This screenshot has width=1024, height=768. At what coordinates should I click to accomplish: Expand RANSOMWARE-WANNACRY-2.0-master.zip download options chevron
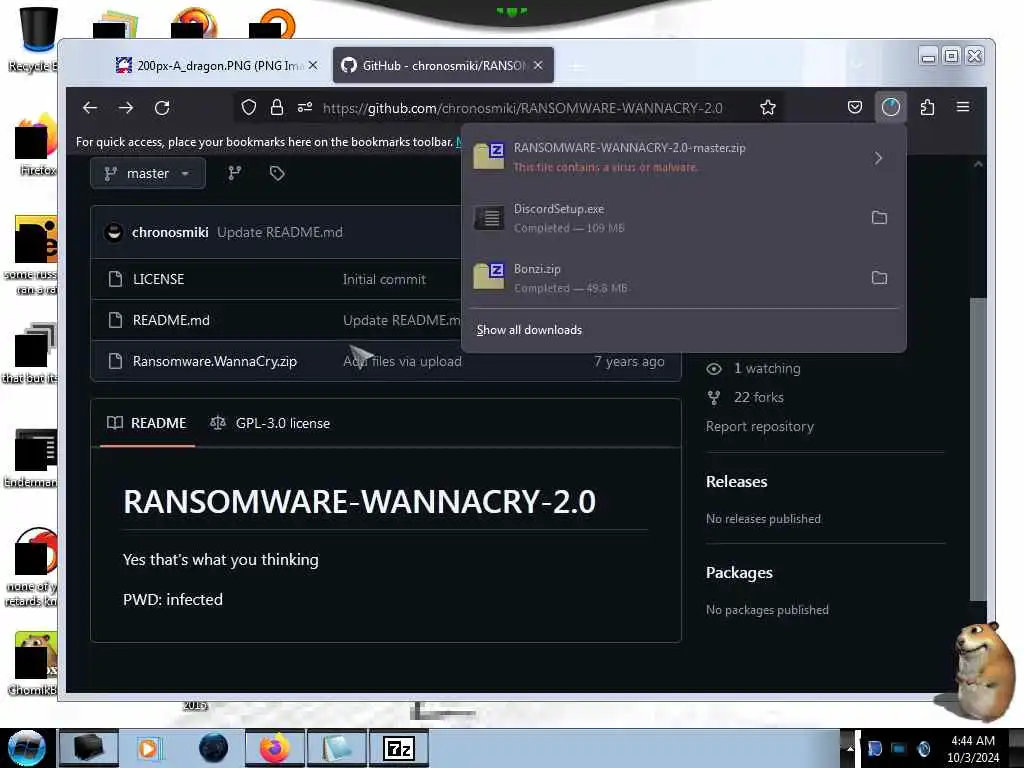[x=878, y=158]
